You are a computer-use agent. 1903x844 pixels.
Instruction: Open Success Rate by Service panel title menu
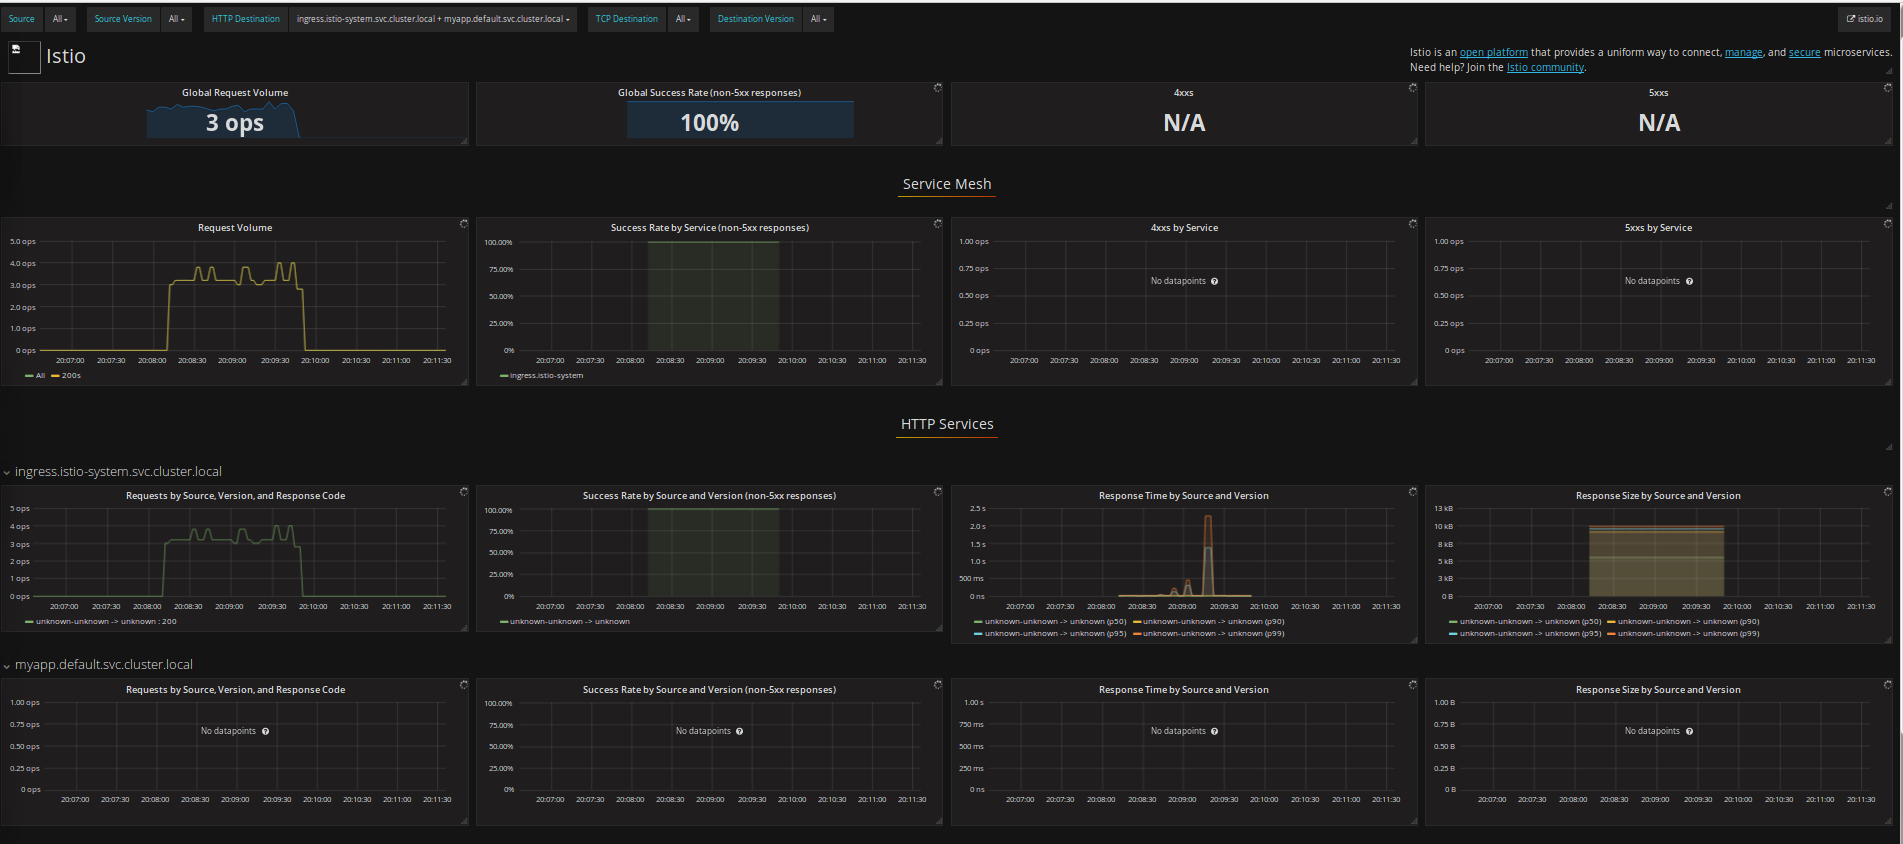tap(710, 228)
